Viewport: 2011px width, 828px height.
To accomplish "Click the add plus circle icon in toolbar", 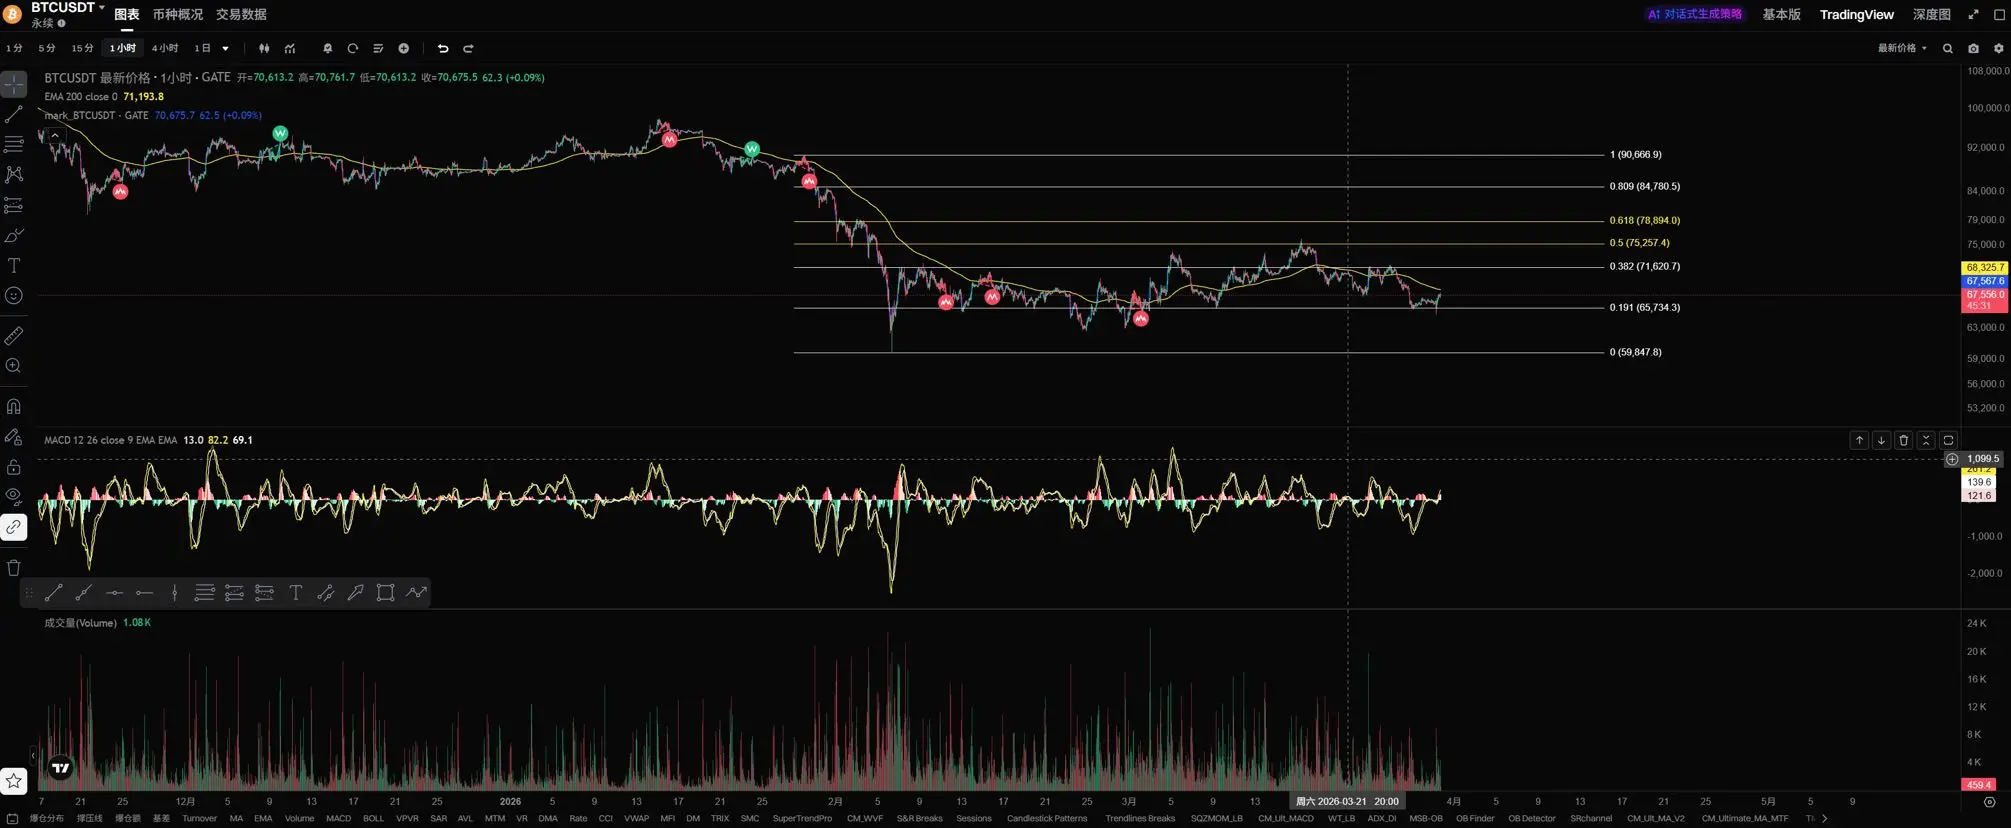I will coord(403,48).
